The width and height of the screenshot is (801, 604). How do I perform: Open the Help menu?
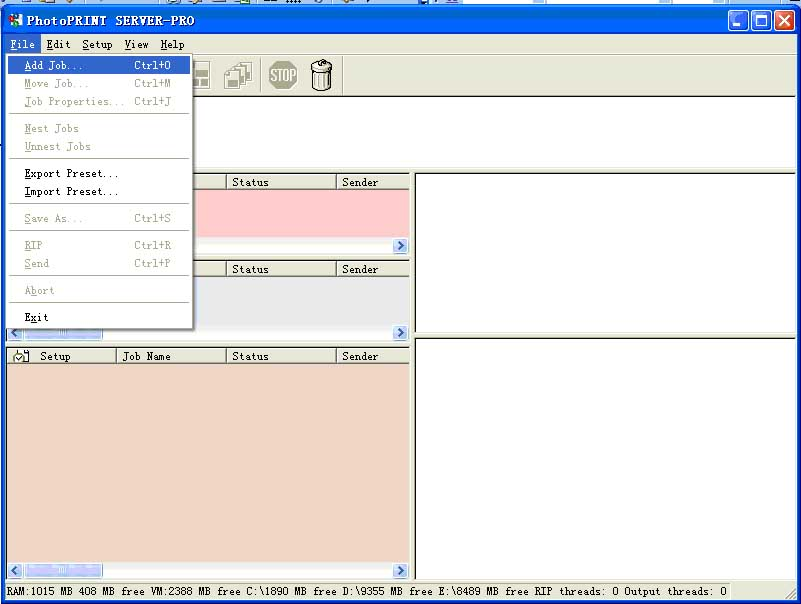172,44
